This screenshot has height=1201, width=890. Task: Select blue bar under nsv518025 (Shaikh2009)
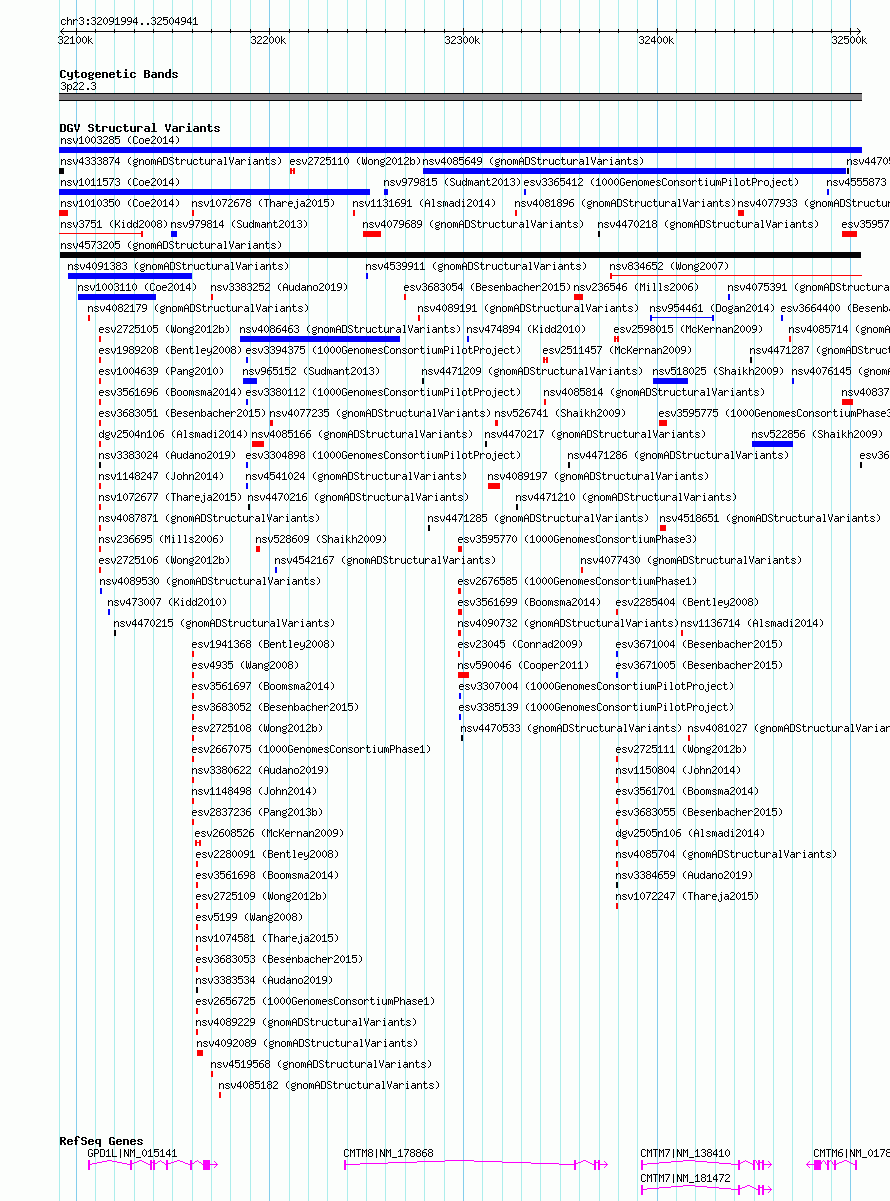670,381
